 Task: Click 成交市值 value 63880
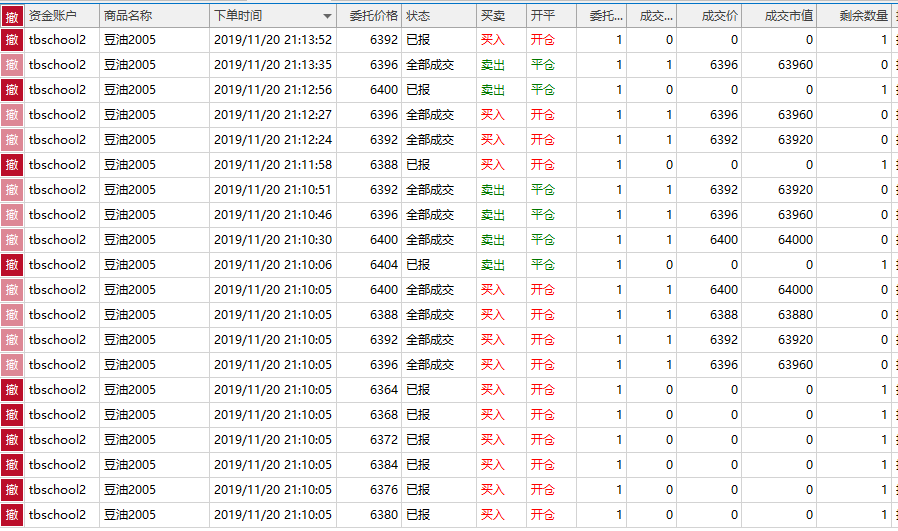click(x=795, y=315)
